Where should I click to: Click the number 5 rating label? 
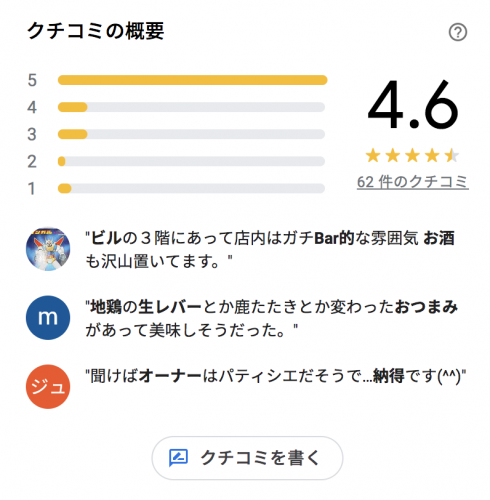[32, 80]
